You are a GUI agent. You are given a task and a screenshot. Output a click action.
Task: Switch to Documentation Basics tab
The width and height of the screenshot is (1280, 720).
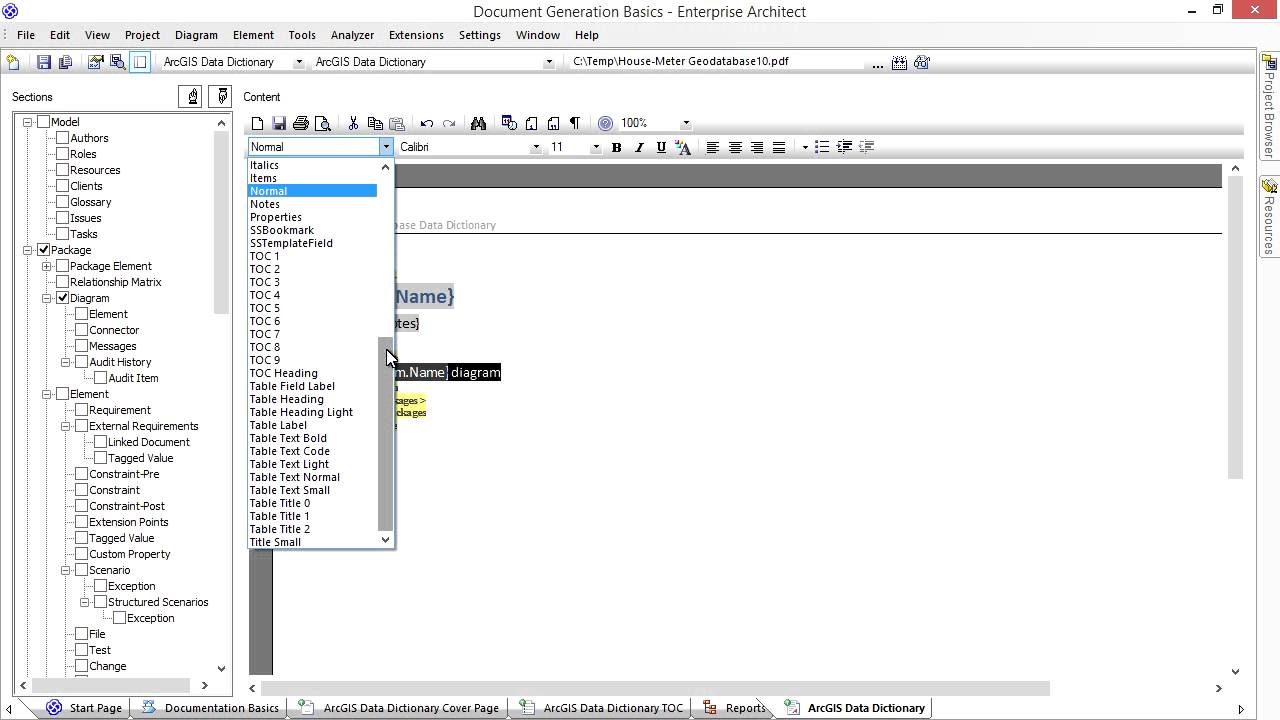(x=211, y=708)
